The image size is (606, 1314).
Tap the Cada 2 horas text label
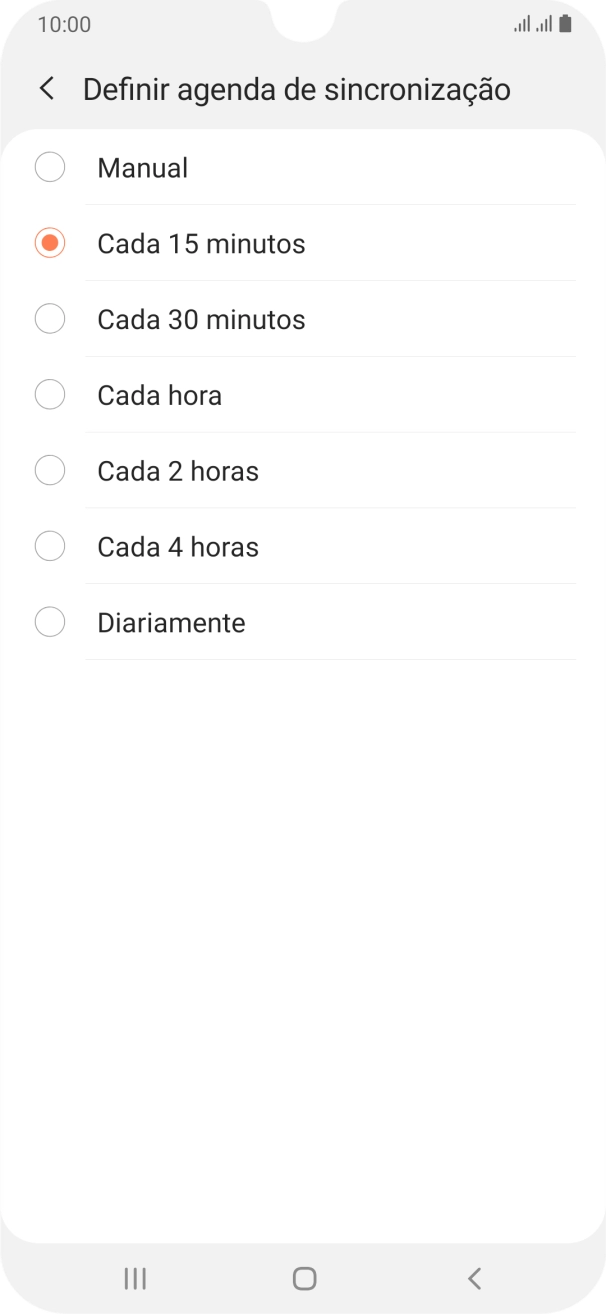tap(178, 470)
